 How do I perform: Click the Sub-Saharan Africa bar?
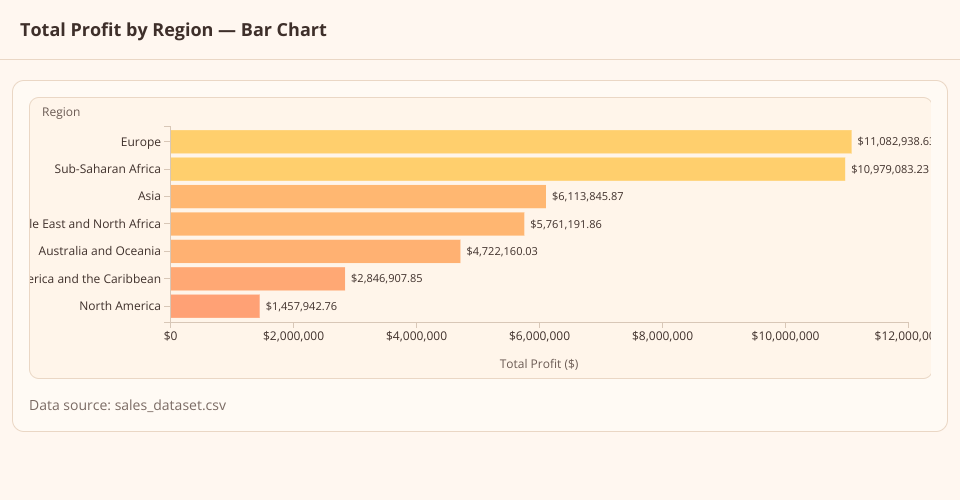508,169
